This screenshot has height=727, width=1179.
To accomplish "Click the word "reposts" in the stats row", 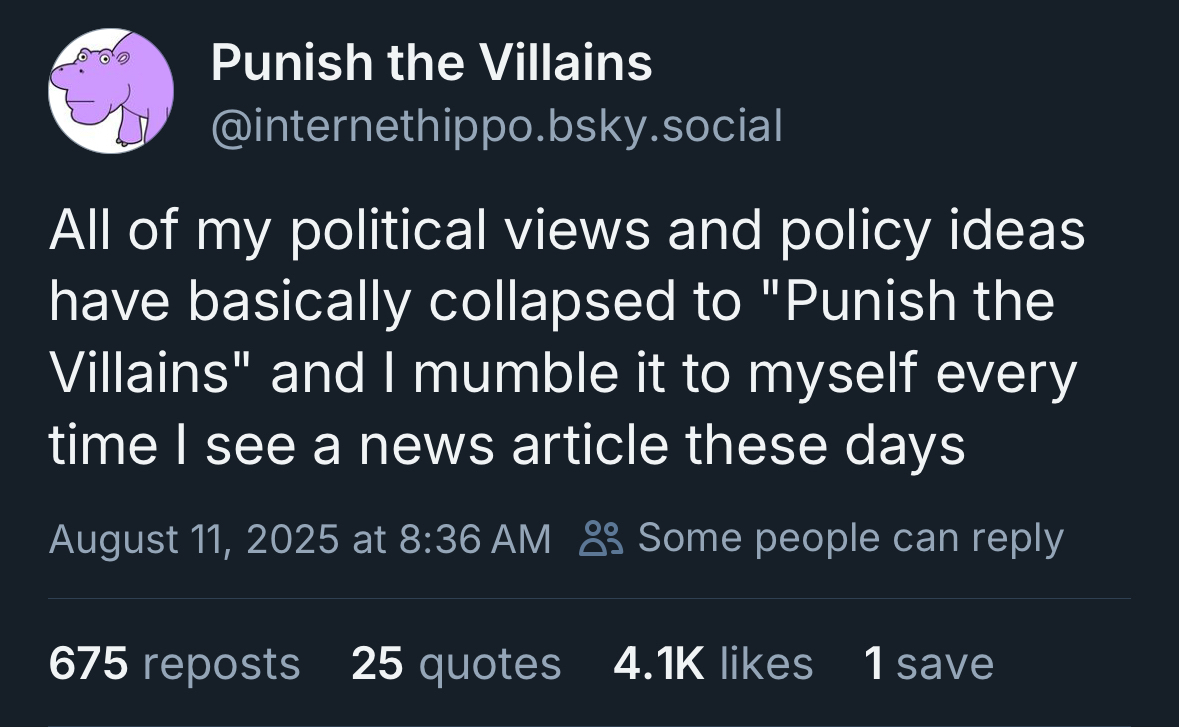I will tap(221, 664).
